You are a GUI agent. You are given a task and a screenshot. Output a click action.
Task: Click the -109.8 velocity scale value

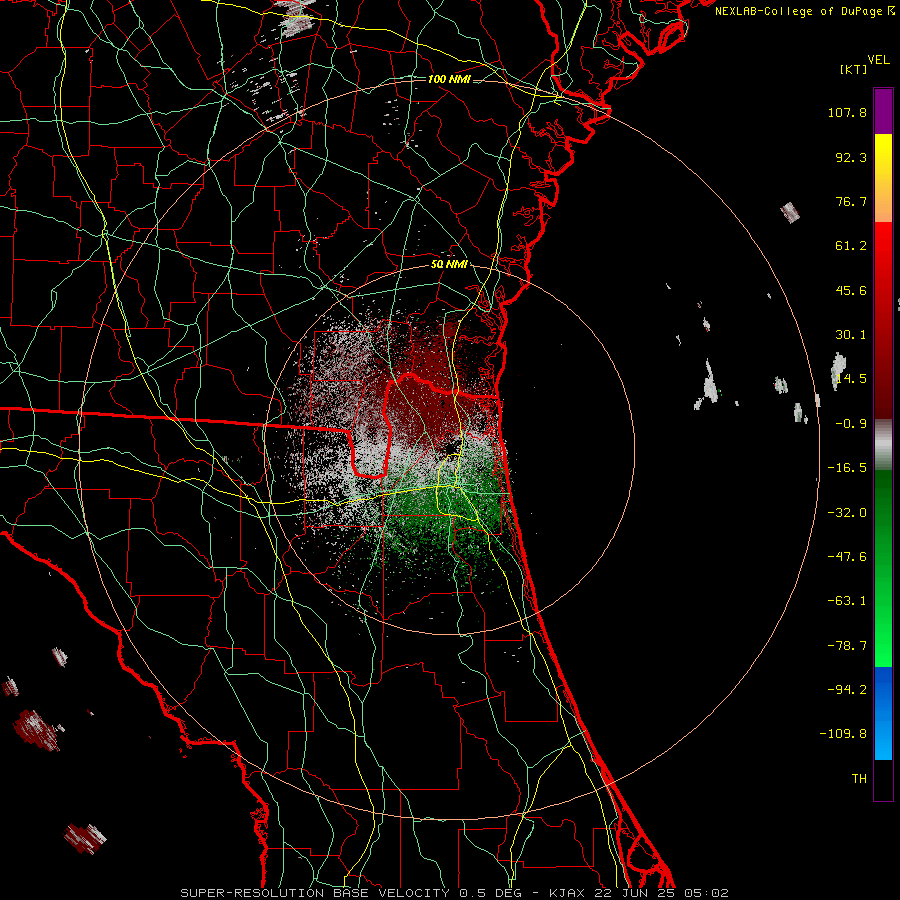(843, 734)
